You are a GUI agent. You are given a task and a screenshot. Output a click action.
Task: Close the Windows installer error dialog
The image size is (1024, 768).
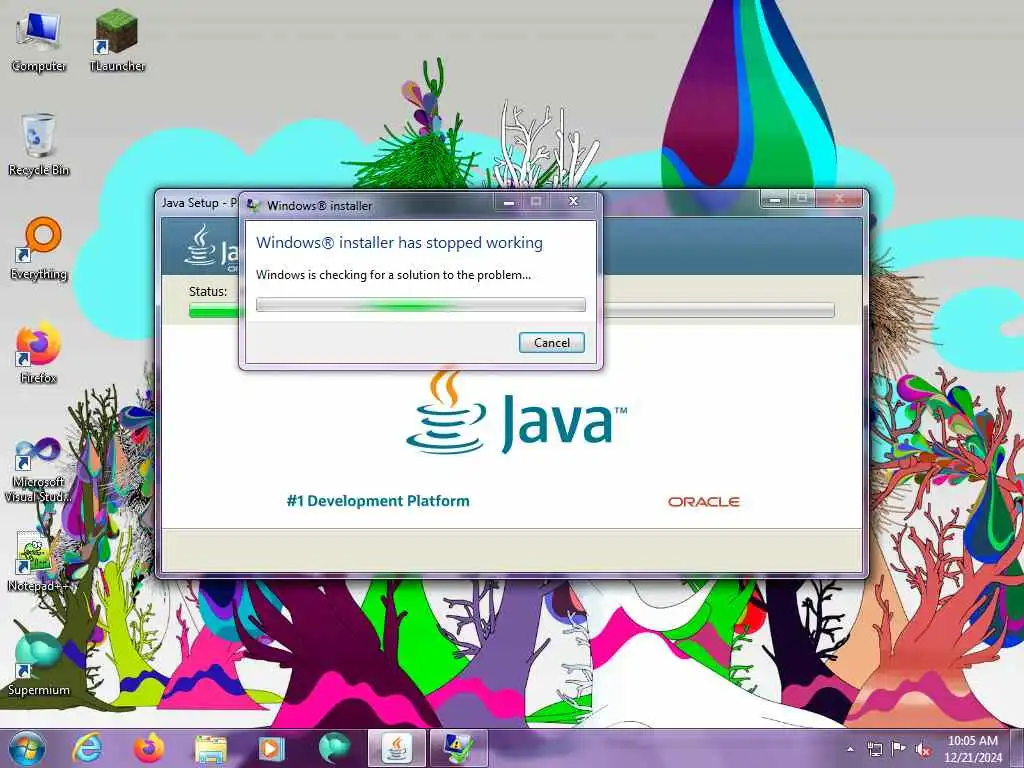(x=573, y=202)
